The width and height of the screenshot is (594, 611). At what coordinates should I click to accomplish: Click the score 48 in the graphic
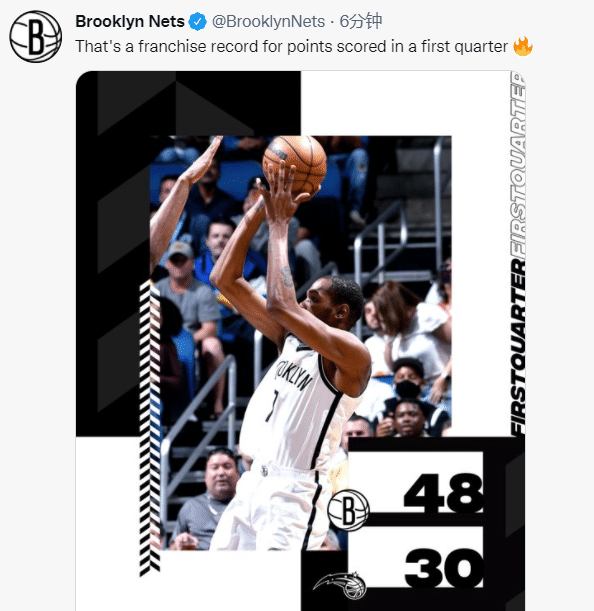point(444,493)
